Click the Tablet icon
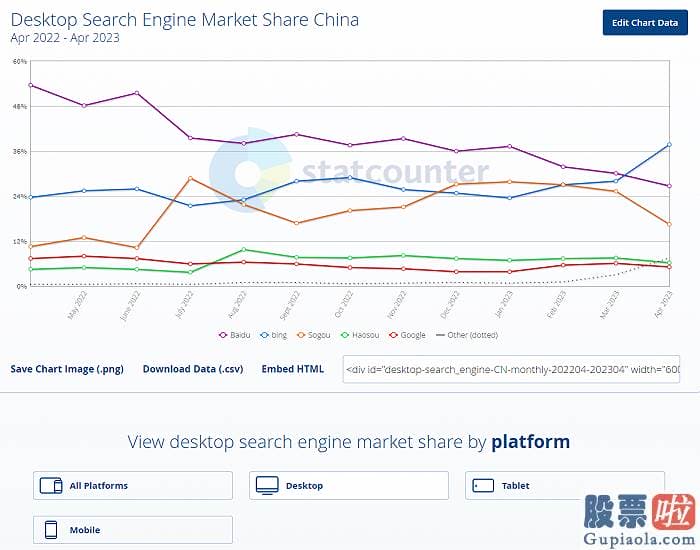This screenshot has width=700, height=550. (483, 486)
